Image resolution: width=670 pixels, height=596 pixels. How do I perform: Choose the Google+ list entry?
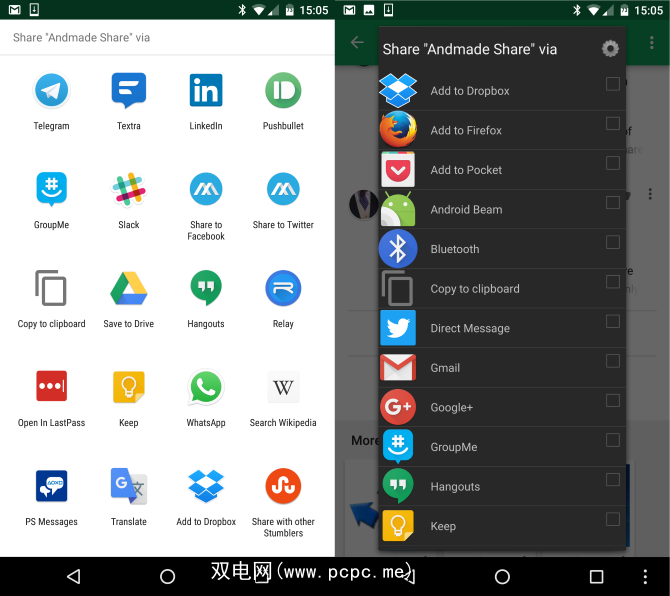[x=502, y=407]
